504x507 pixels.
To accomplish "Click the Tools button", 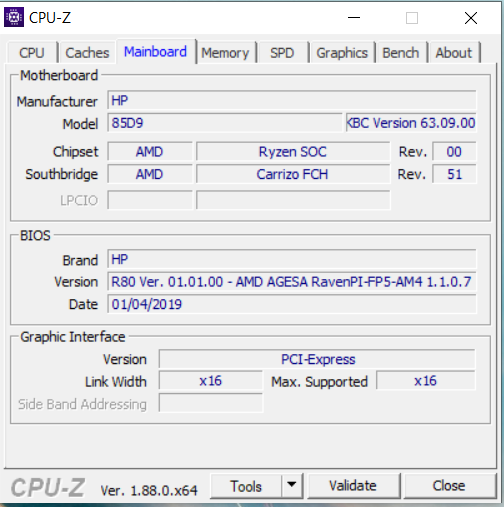I will (246, 486).
